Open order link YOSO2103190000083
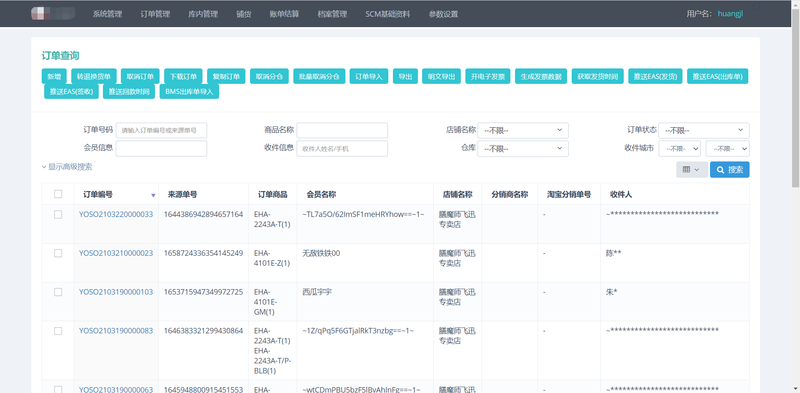 (x=116, y=331)
